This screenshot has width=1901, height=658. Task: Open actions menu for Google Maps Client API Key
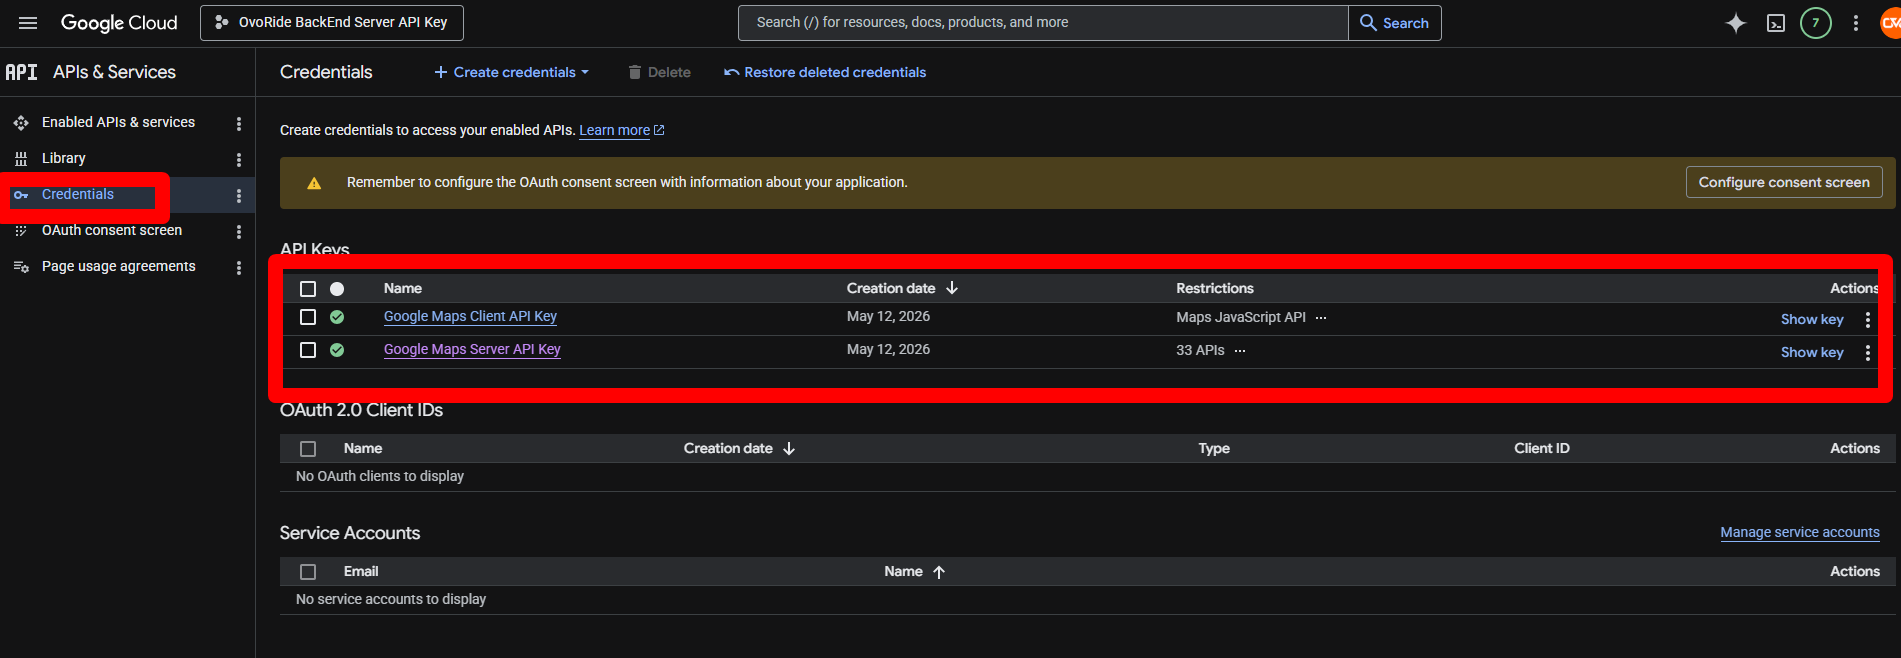pos(1867,320)
